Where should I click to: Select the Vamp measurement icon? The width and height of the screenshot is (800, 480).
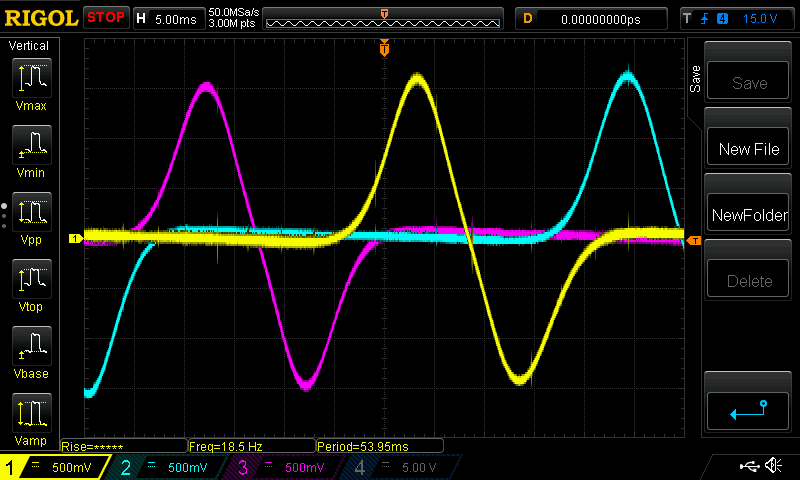[32, 413]
